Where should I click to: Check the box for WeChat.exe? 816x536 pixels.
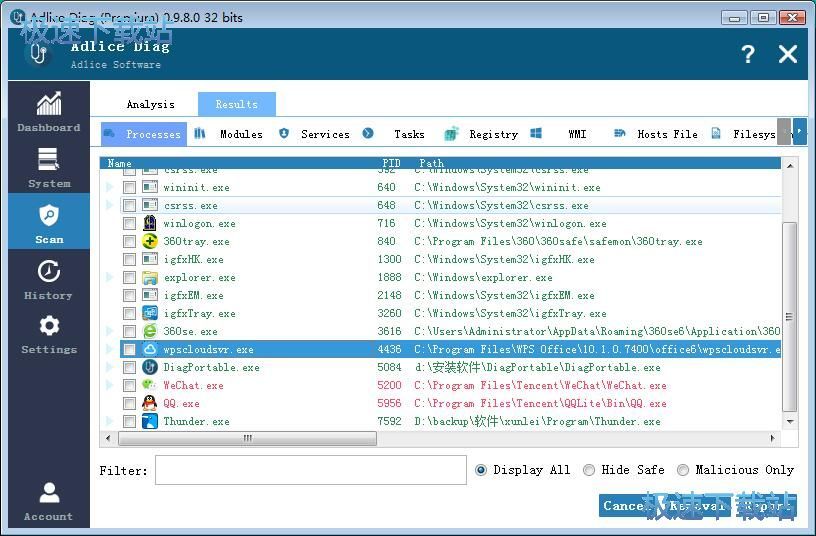(x=129, y=386)
